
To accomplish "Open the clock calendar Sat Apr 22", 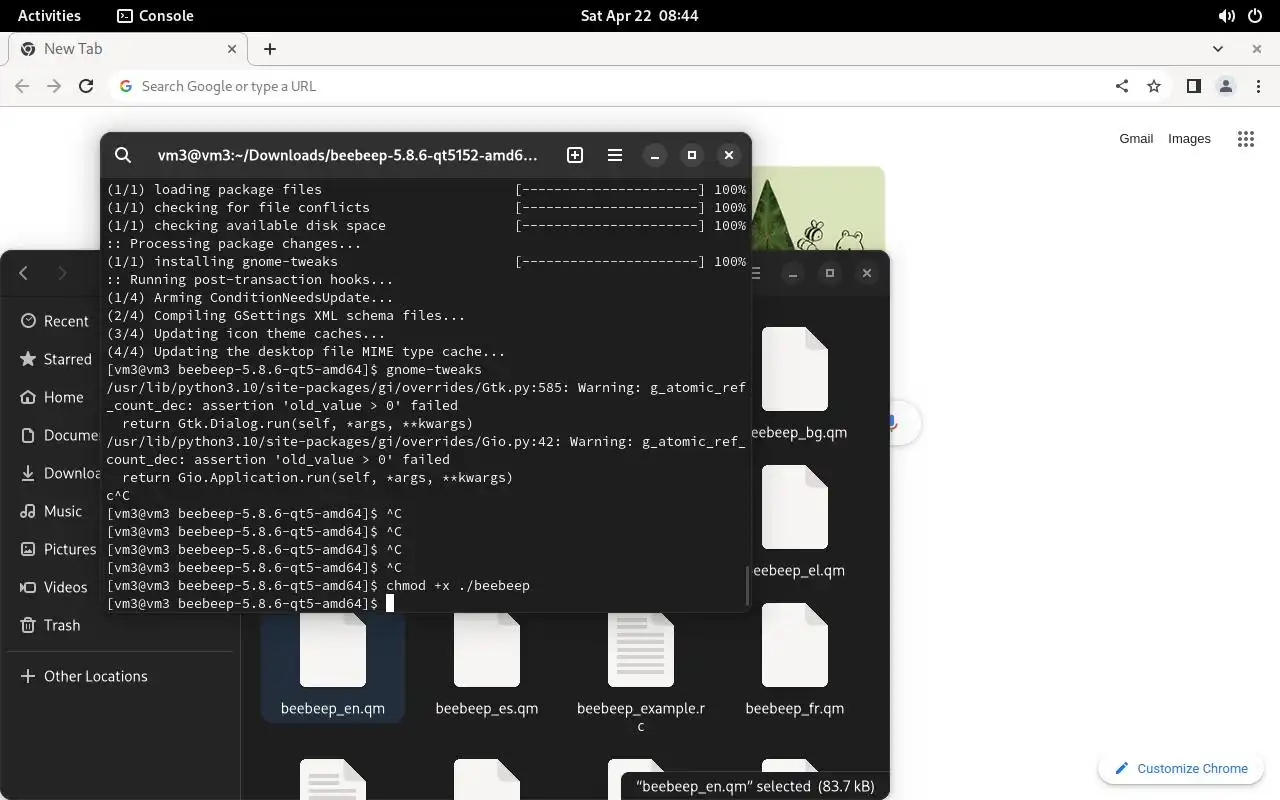I will [x=640, y=16].
